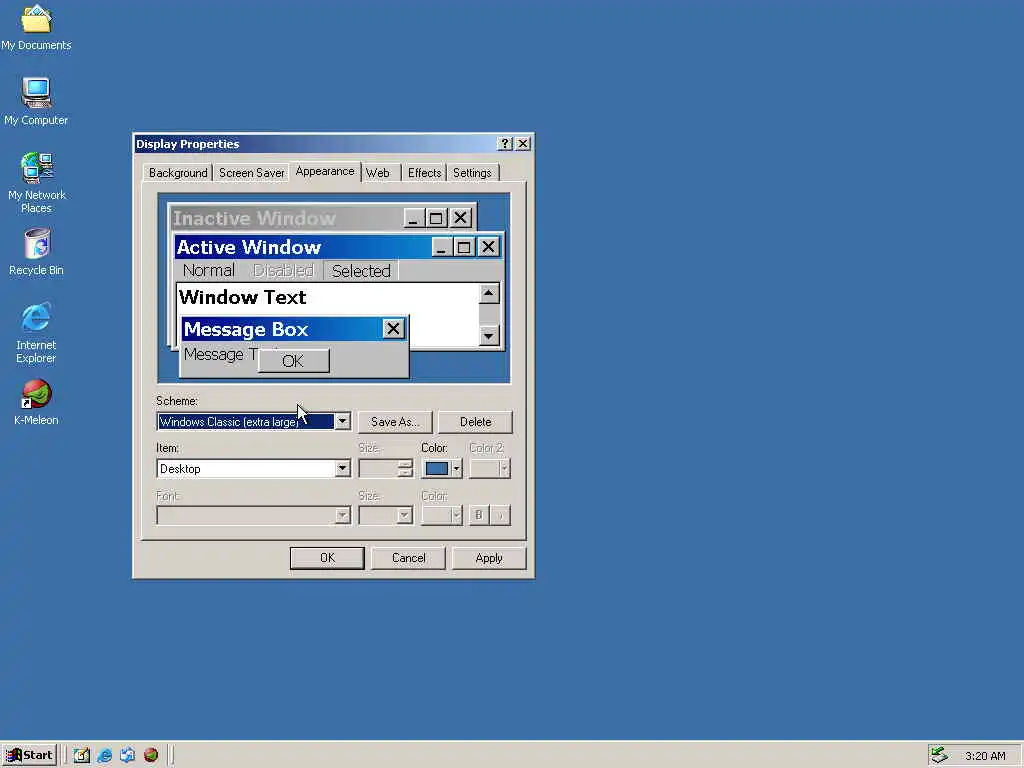
Task: Select the Internet Explorer desktop icon
Action: (x=36, y=333)
